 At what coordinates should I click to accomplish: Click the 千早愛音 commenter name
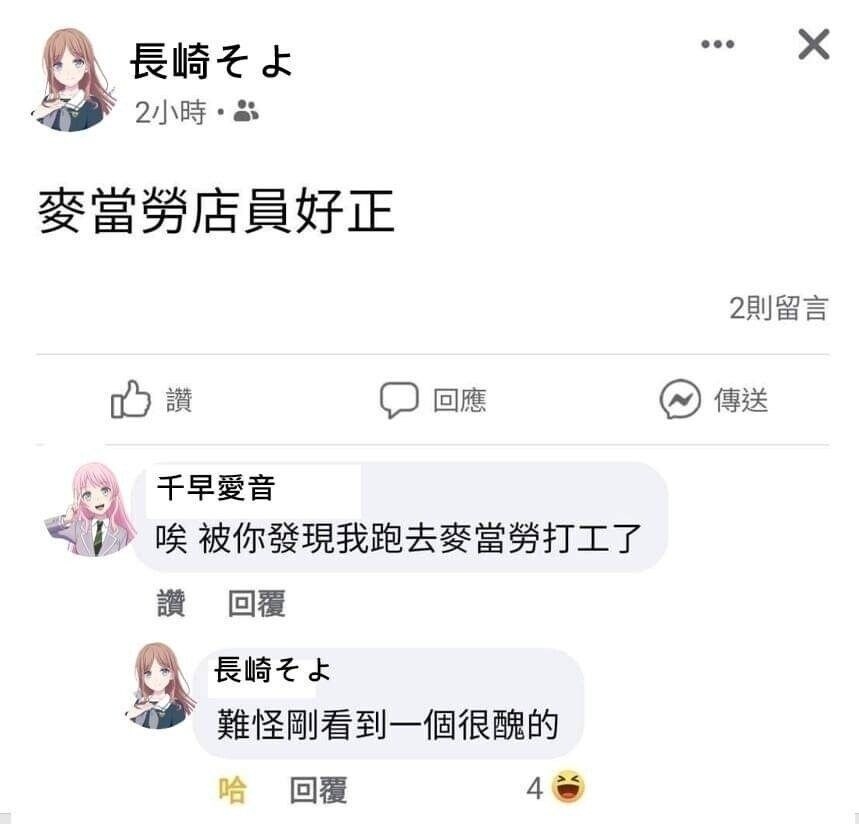click(215, 488)
